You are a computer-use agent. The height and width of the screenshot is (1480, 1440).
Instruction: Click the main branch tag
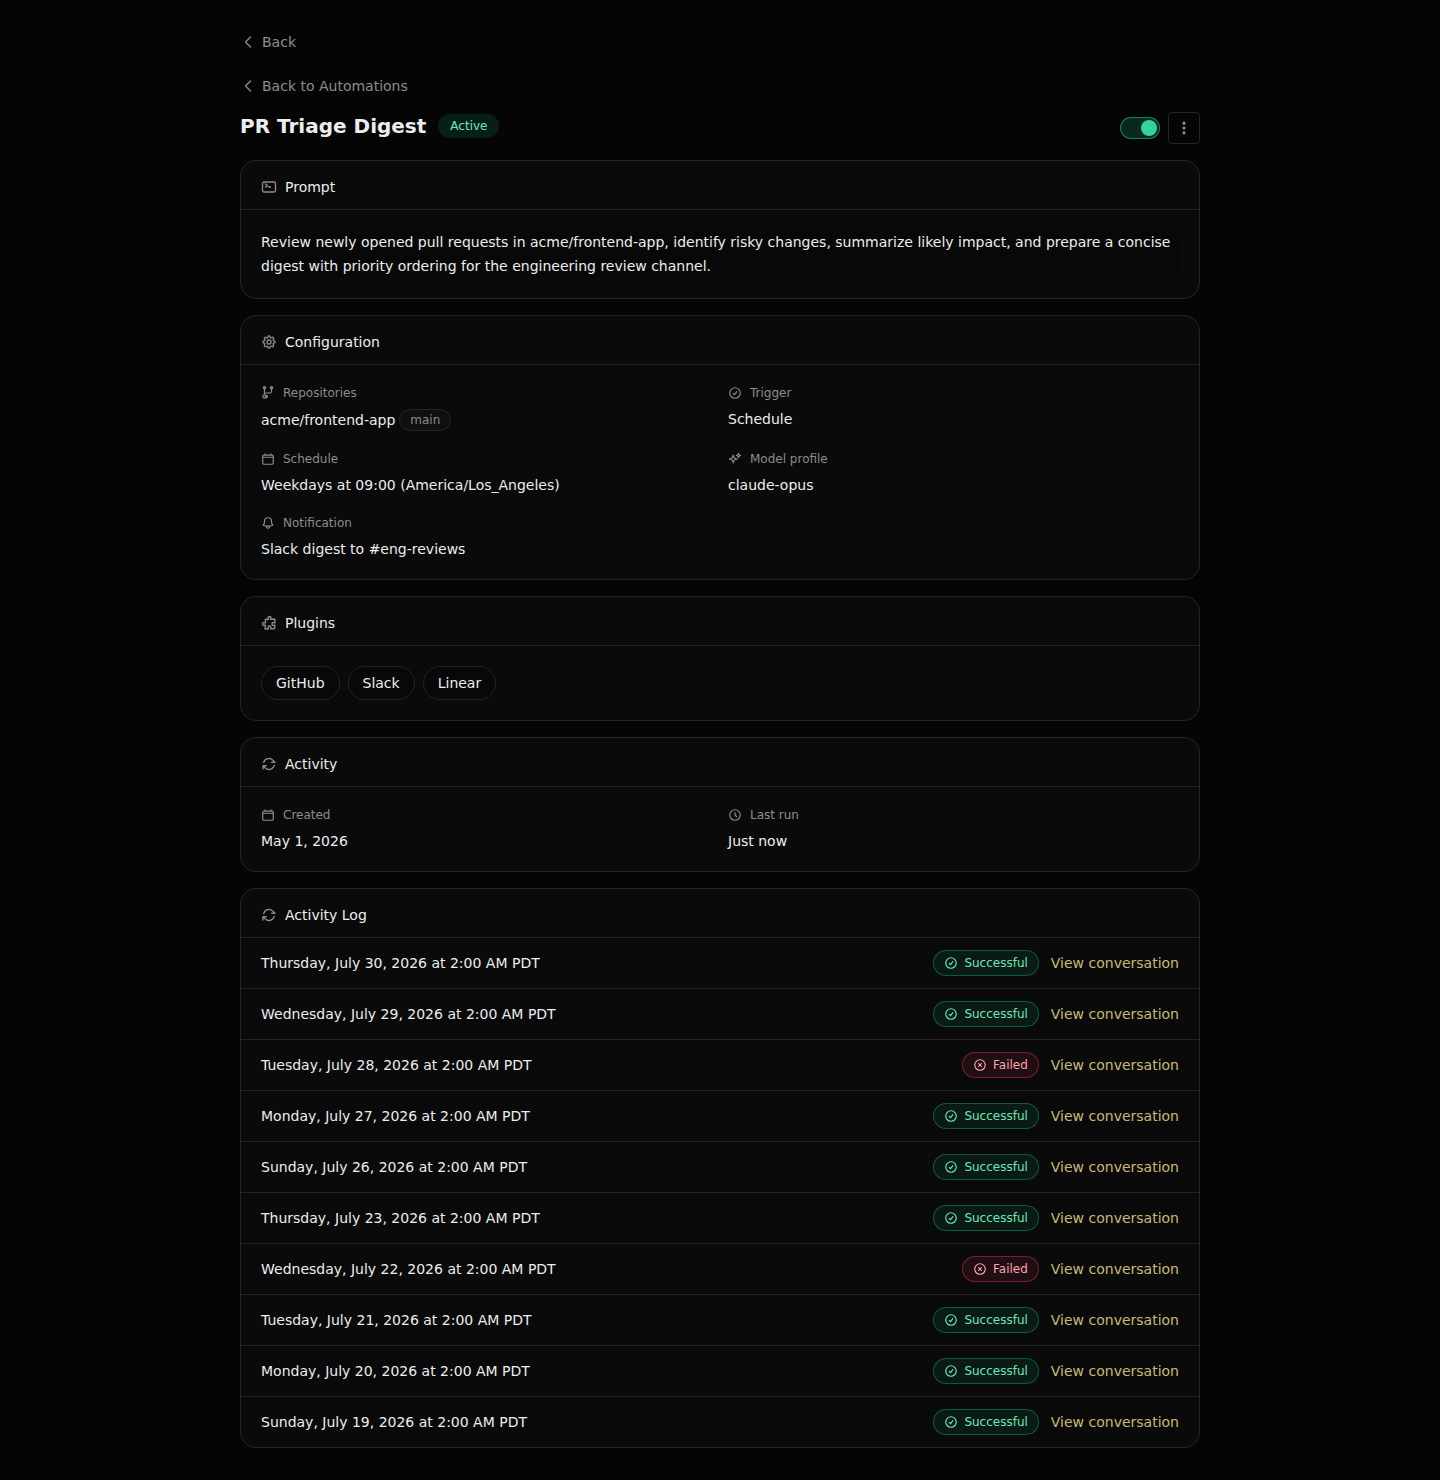[425, 420]
